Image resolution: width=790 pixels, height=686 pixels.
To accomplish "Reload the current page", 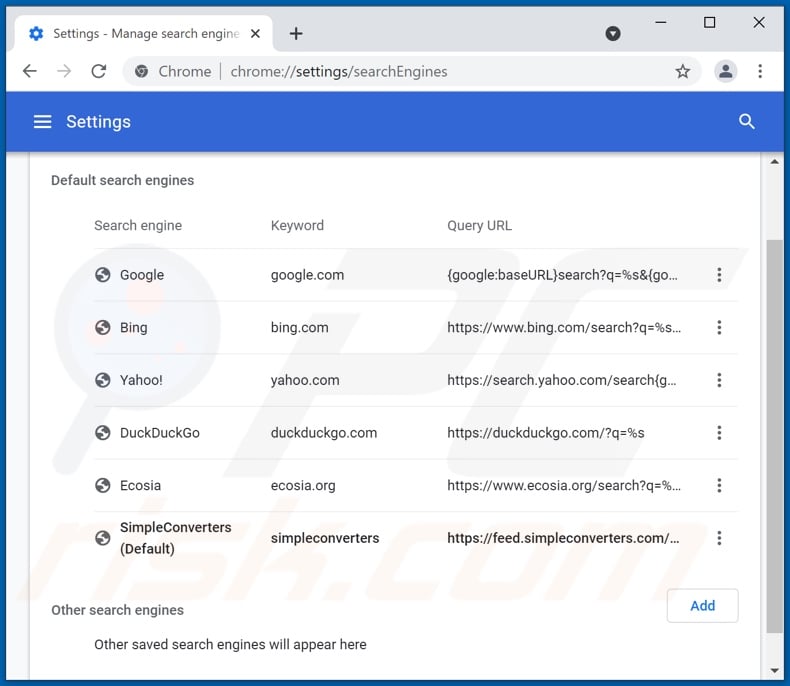I will (x=99, y=72).
